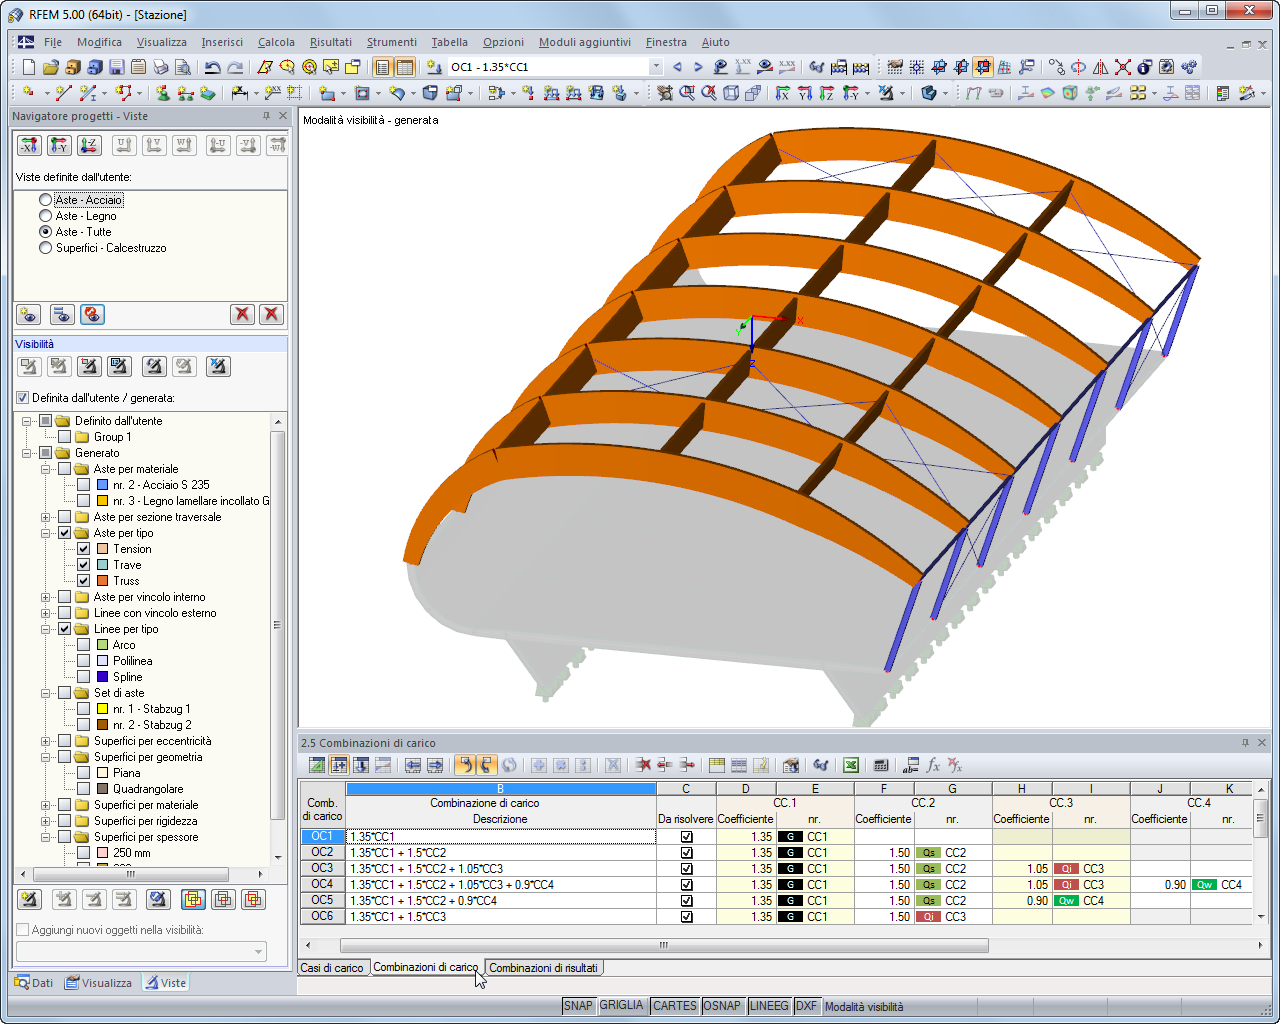The width and height of the screenshot is (1280, 1024).
Task: Click yellow swatch for 'Stabzug 1'
Action: (x=103, y=709)
